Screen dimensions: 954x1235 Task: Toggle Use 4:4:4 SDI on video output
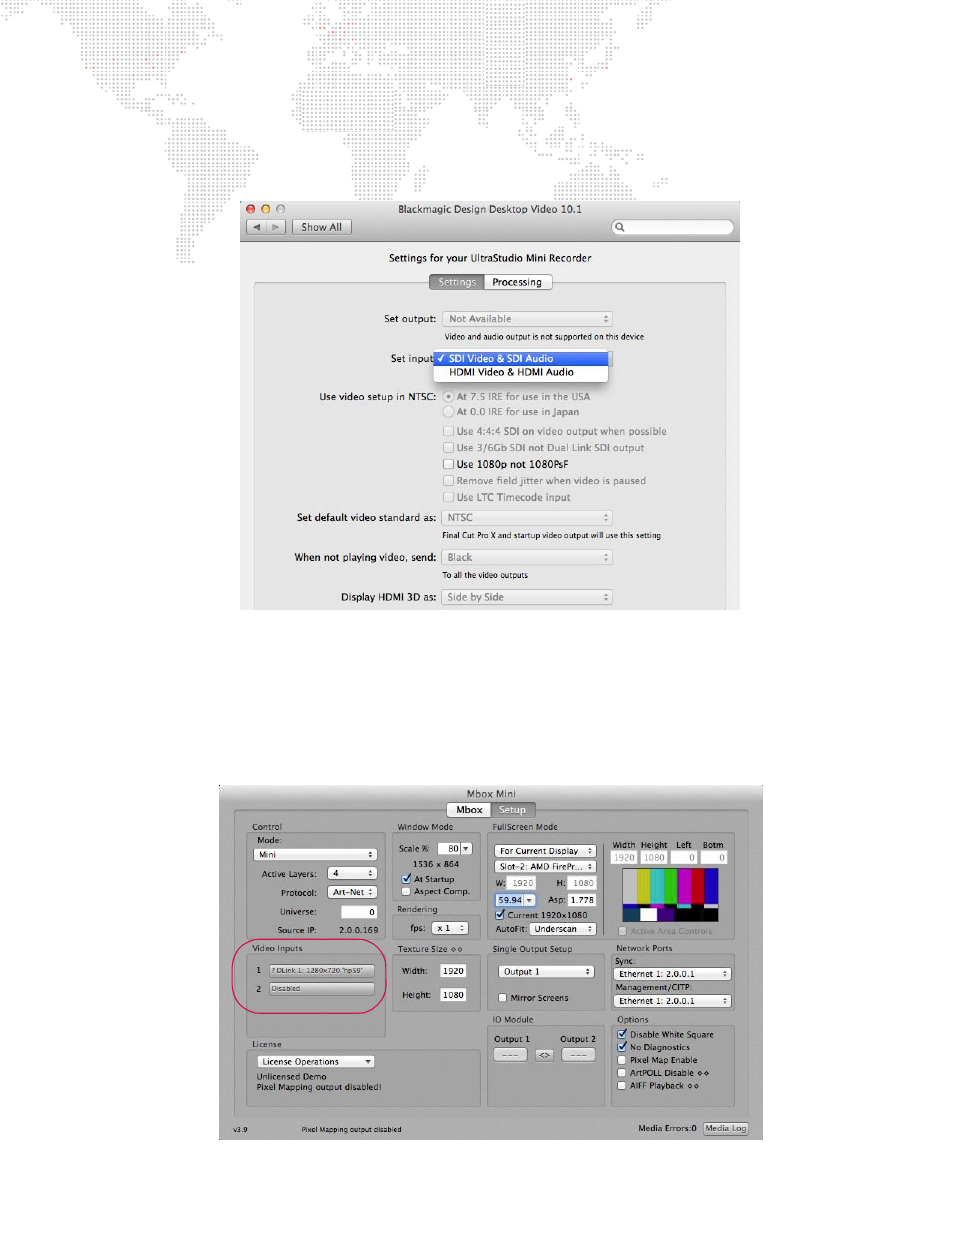point(449,432)
